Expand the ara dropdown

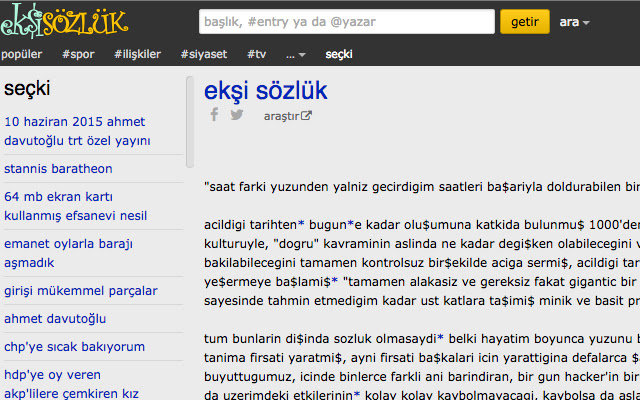[x=574, y=22]
